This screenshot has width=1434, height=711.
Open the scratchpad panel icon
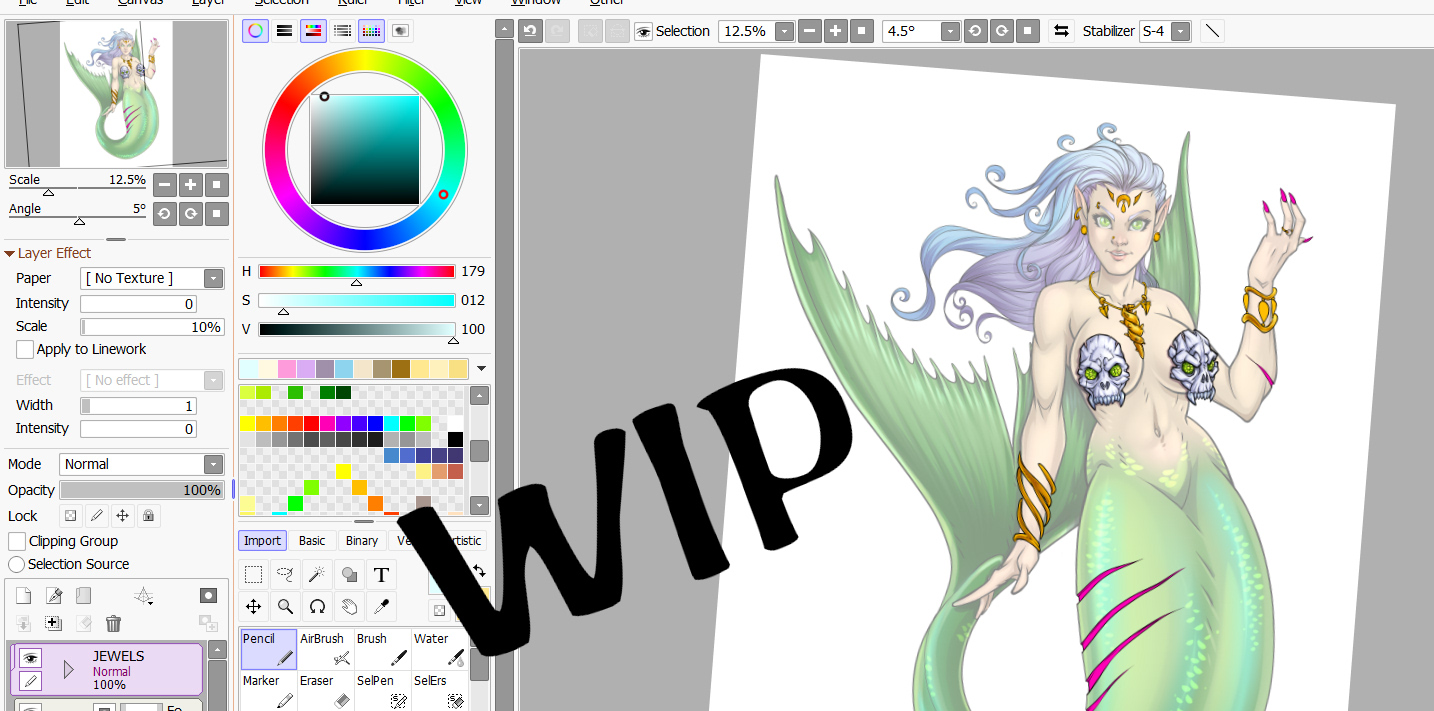(x=401, y=31)
